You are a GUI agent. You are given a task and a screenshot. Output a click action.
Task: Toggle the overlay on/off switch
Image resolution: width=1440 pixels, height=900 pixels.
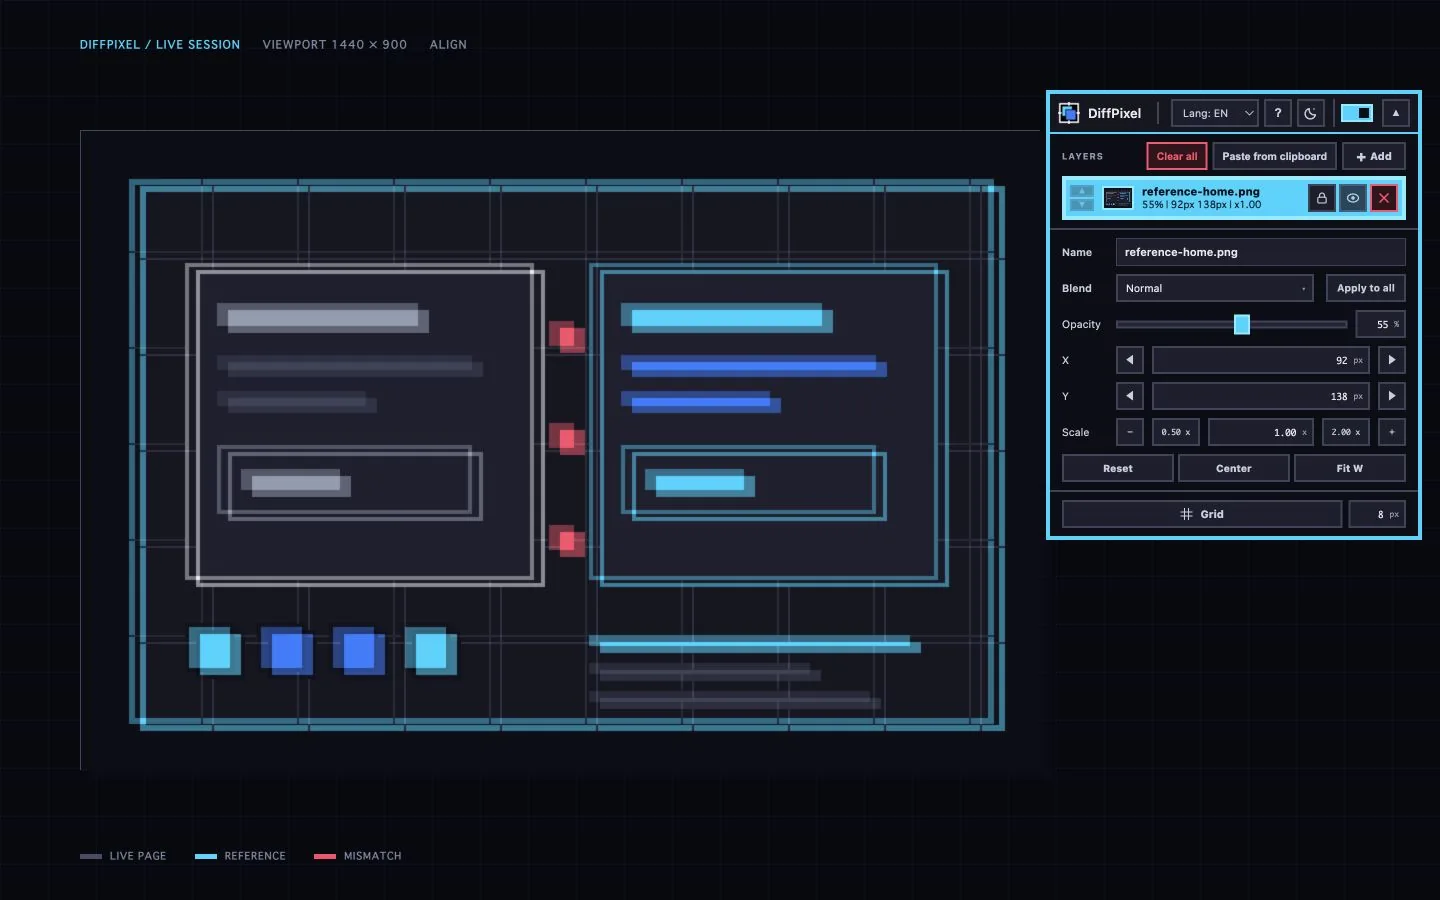point(1357,113)
